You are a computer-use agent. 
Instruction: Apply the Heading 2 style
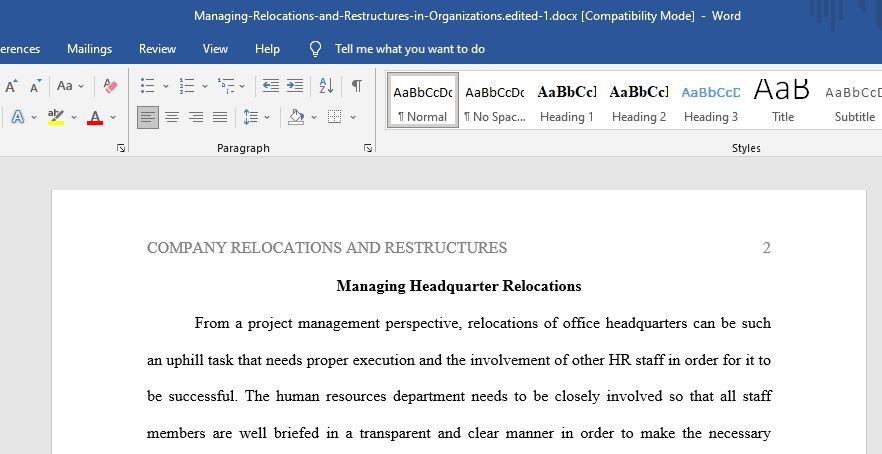click(638, 100)
